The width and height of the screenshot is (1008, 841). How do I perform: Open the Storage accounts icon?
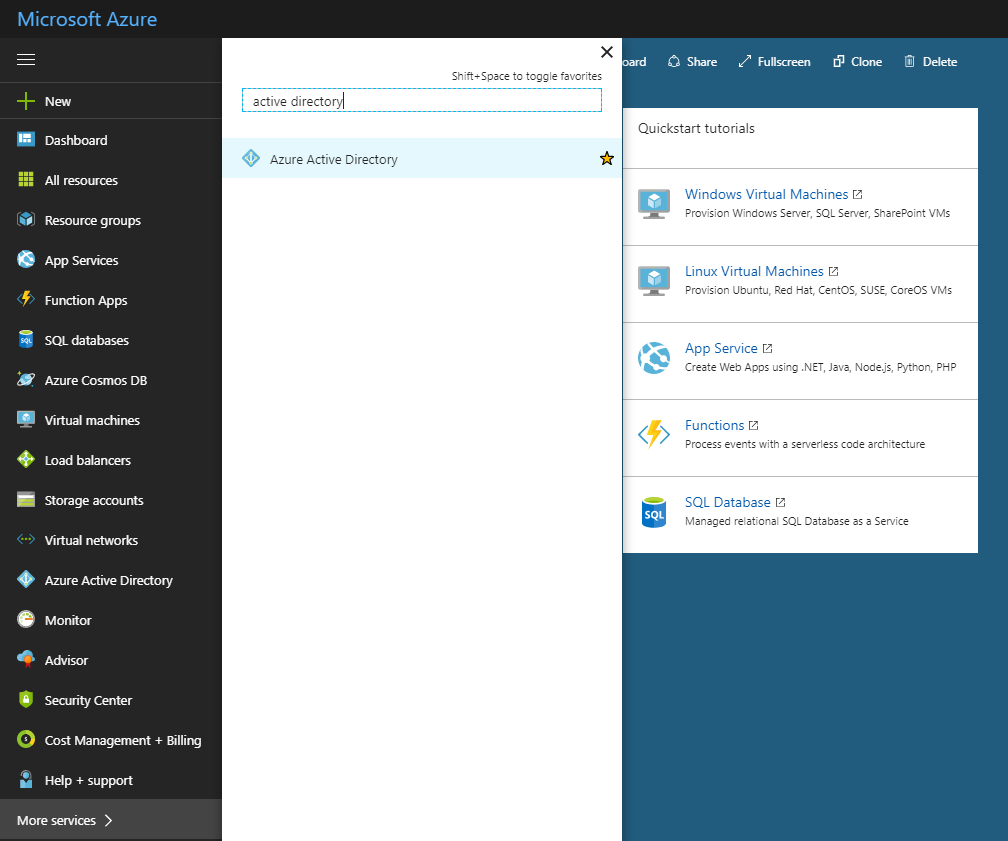(x=26, y=500)
